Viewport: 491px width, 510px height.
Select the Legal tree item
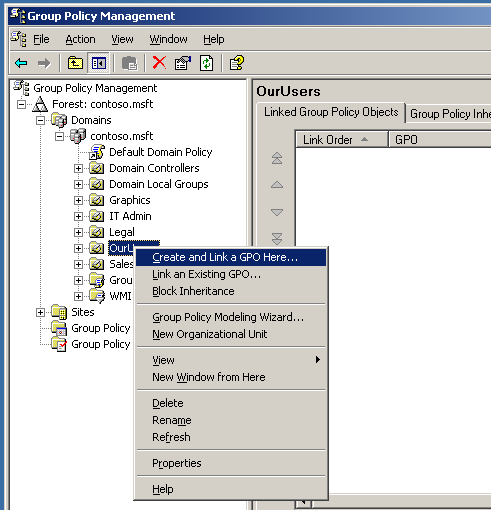click(122, 232)
